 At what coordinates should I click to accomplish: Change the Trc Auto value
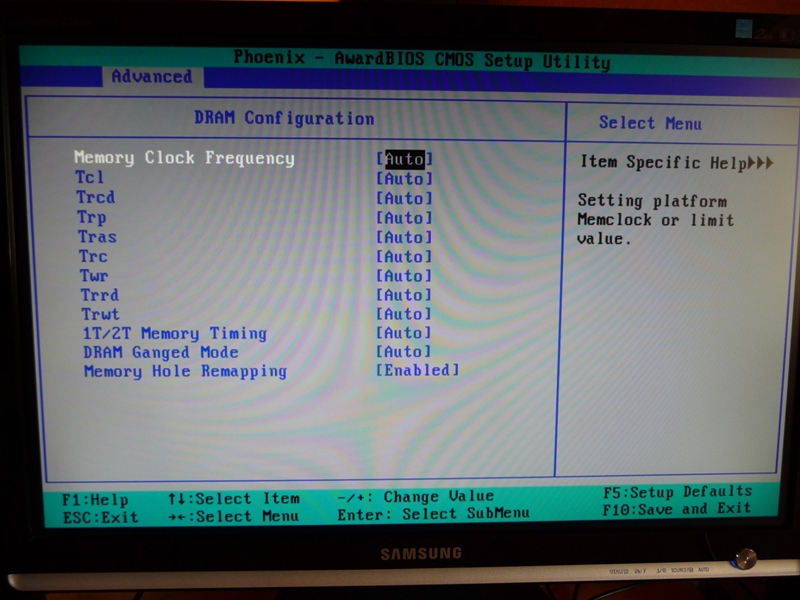click(404, 256)
